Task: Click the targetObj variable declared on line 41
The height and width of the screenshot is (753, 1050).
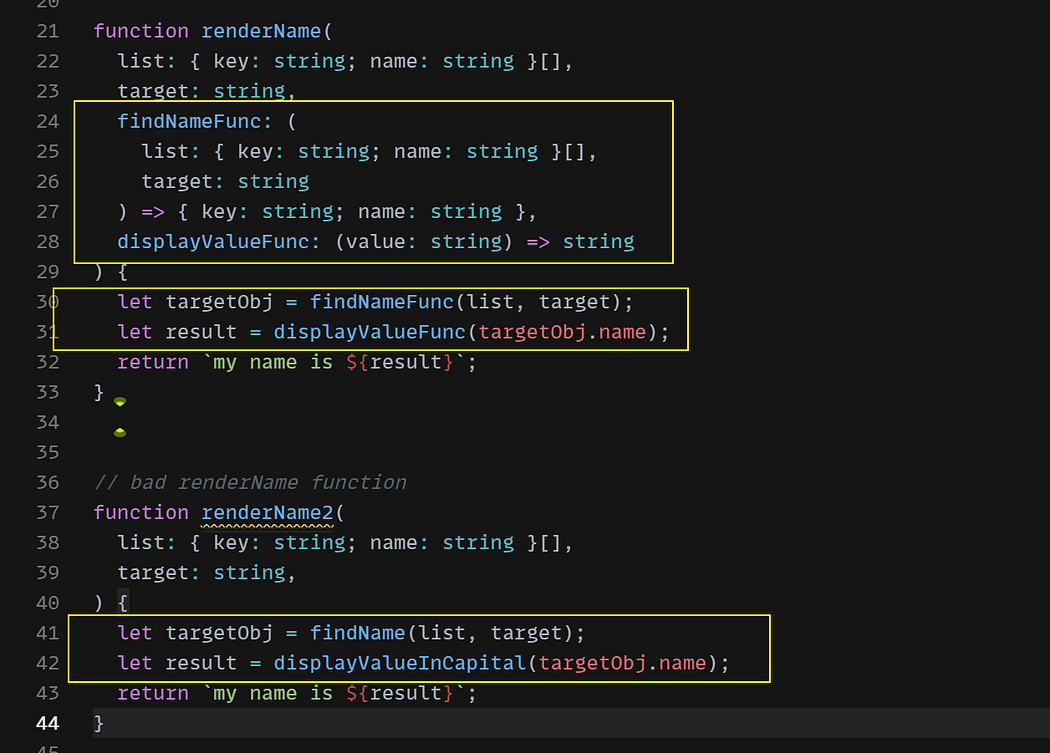Action: [220, 633]
